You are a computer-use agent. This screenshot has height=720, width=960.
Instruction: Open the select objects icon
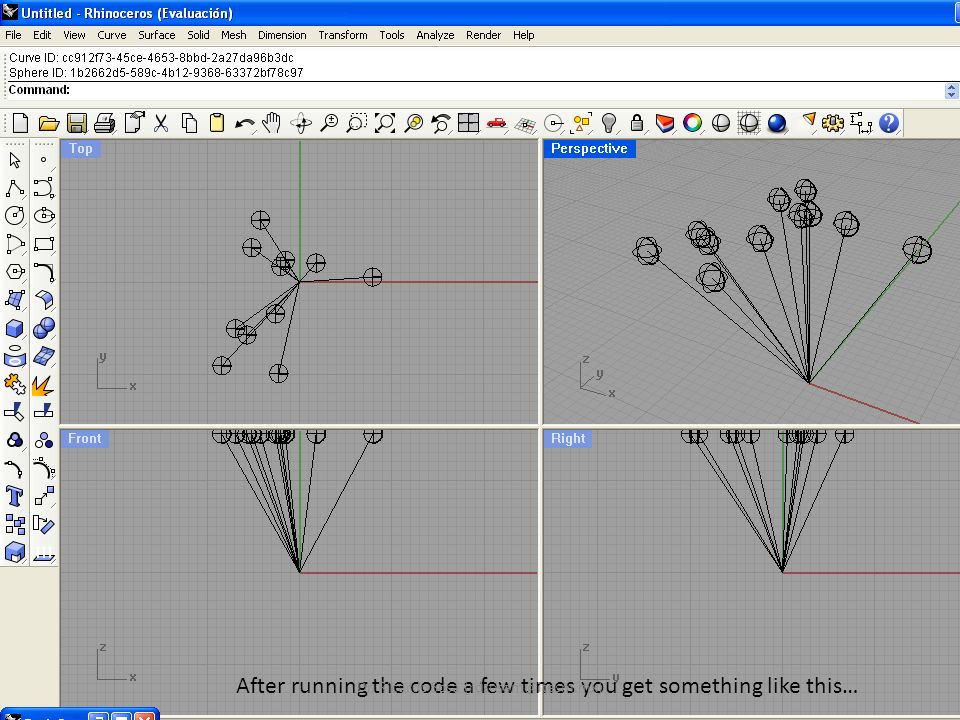click(581, 123)
